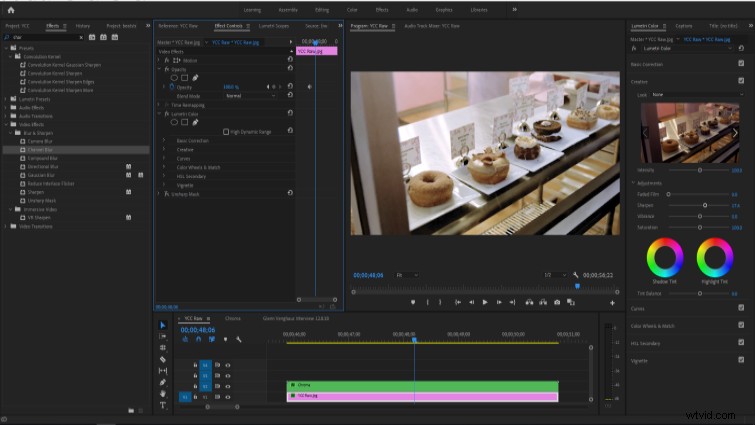Select the Type tool
The image size is (755, 425).
tap(163, 405)
